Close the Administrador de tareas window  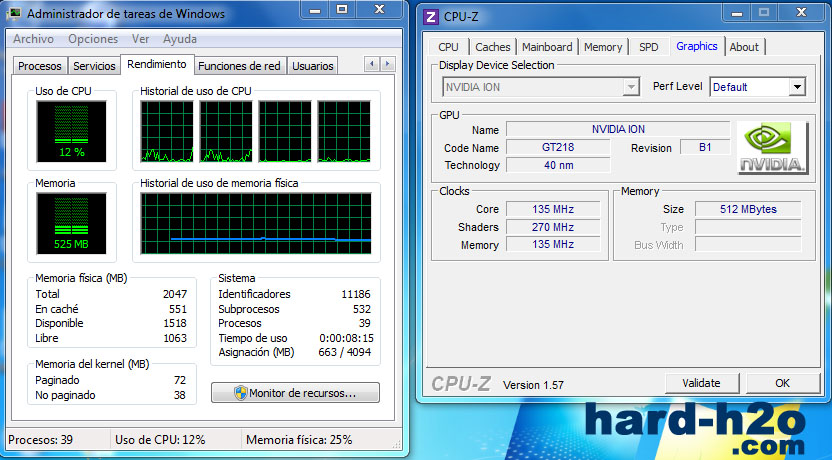point(379,10)
